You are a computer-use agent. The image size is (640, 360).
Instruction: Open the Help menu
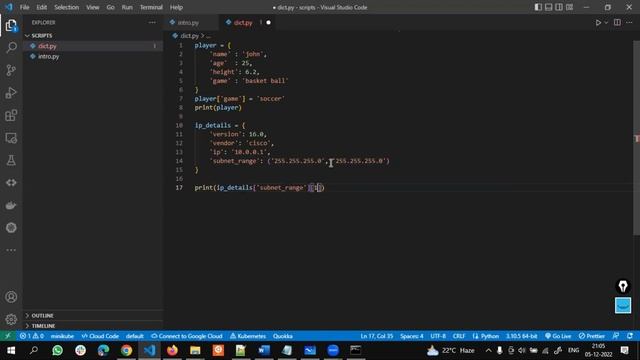[176, 7]
